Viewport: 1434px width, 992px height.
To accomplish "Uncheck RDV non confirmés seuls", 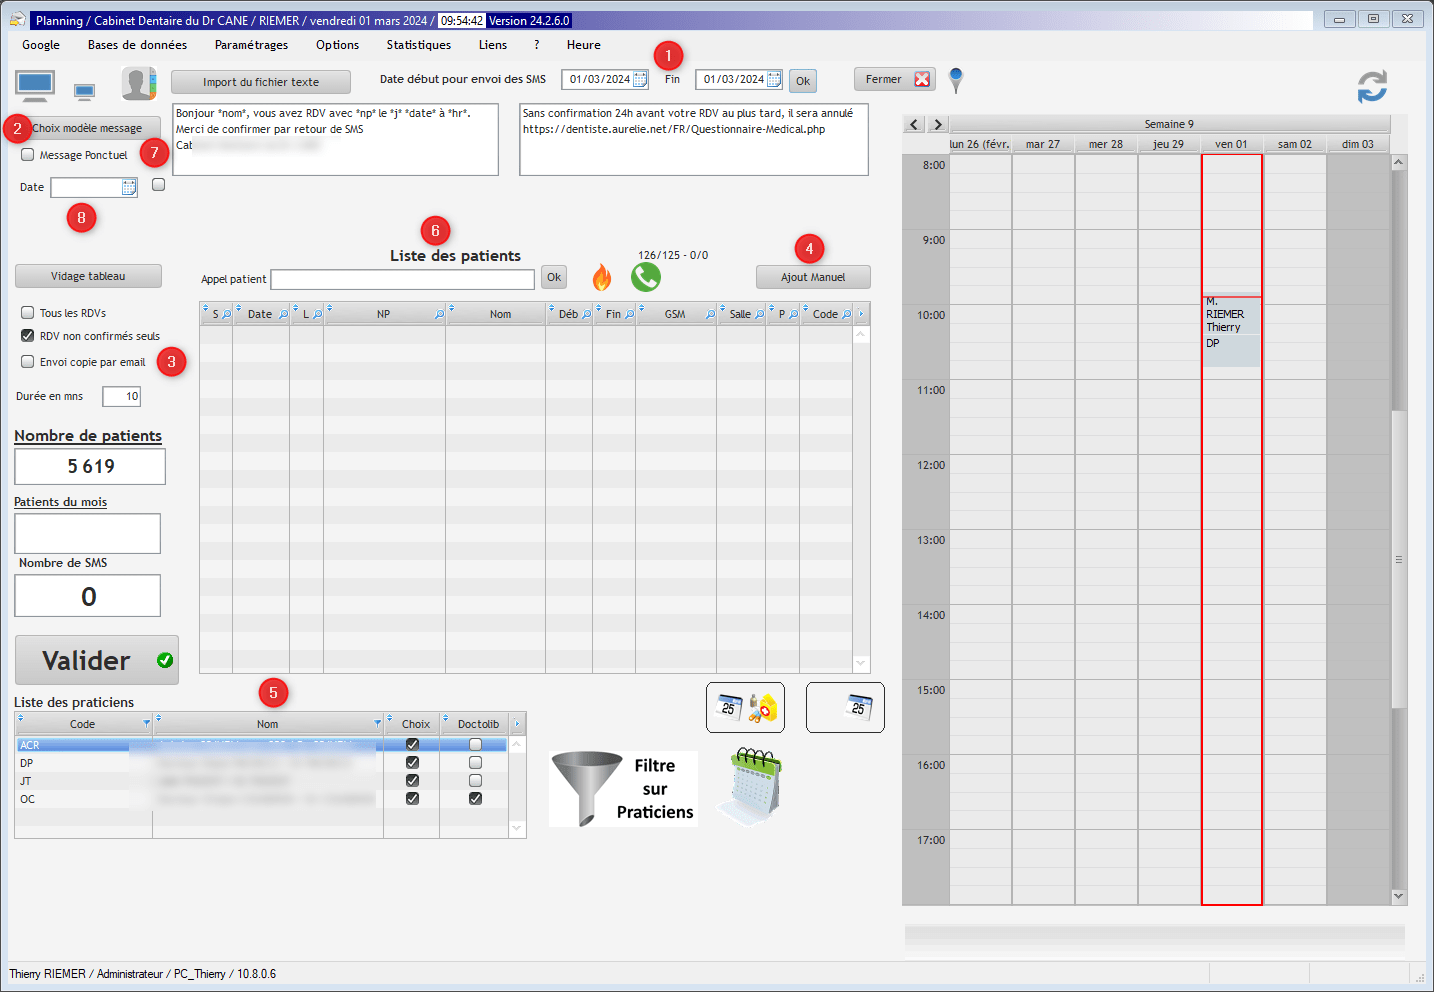I will pyautogui.click(x=28, y=336).
